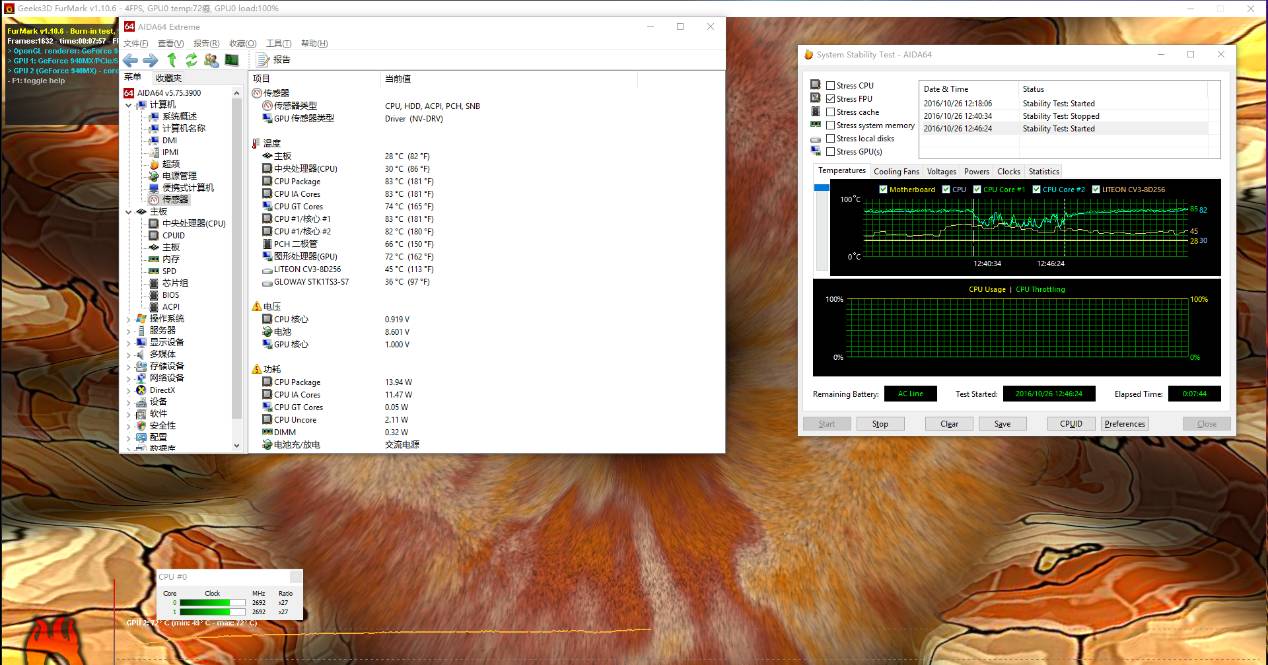
Task: Enable the Stress local disks checkbox
Action: (x=830, y=138)
